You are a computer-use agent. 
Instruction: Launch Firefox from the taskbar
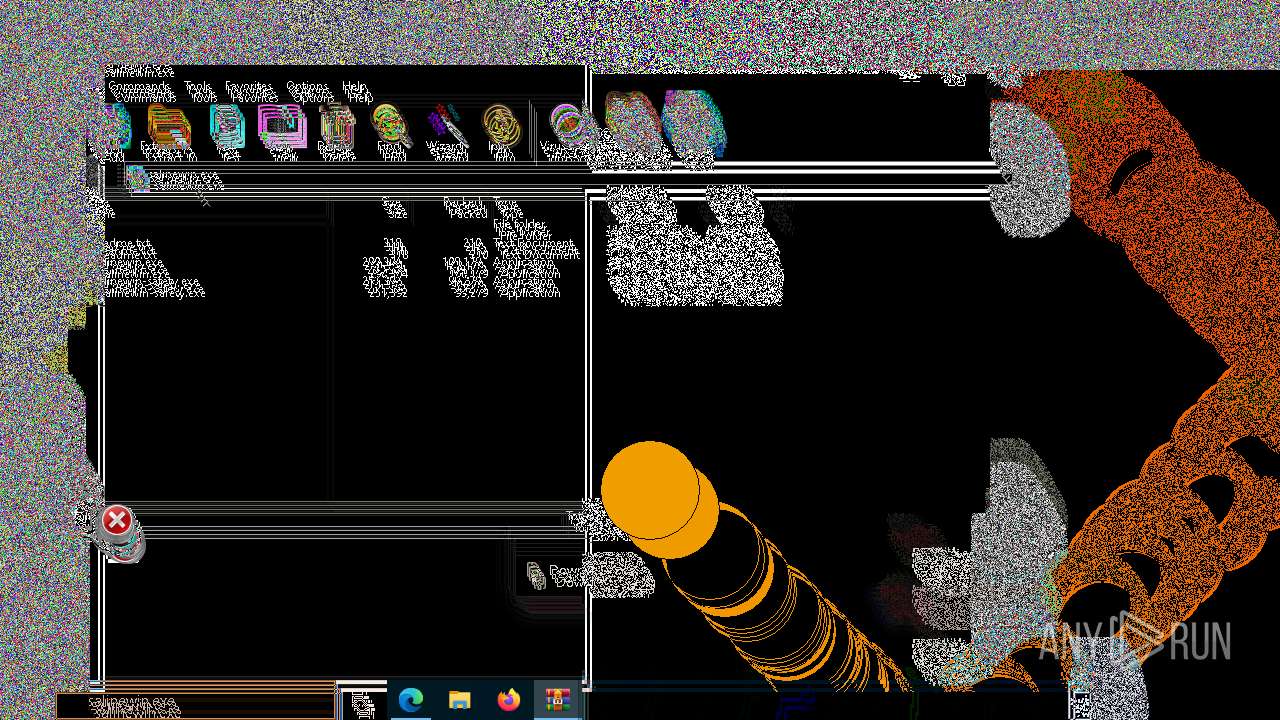509,701
